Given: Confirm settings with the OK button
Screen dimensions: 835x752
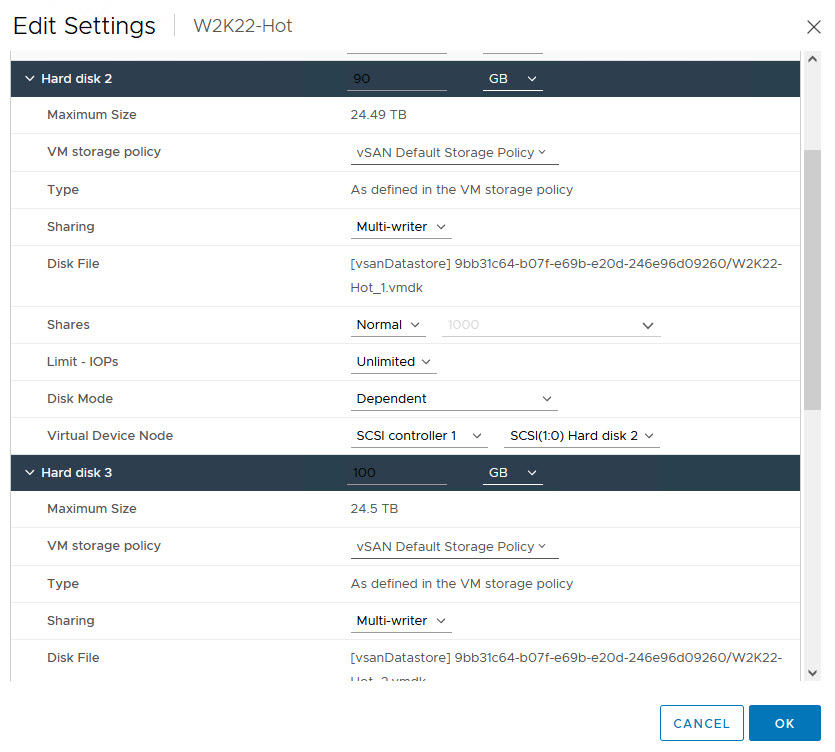Looking at the screenshot, I should coord(784,723).
